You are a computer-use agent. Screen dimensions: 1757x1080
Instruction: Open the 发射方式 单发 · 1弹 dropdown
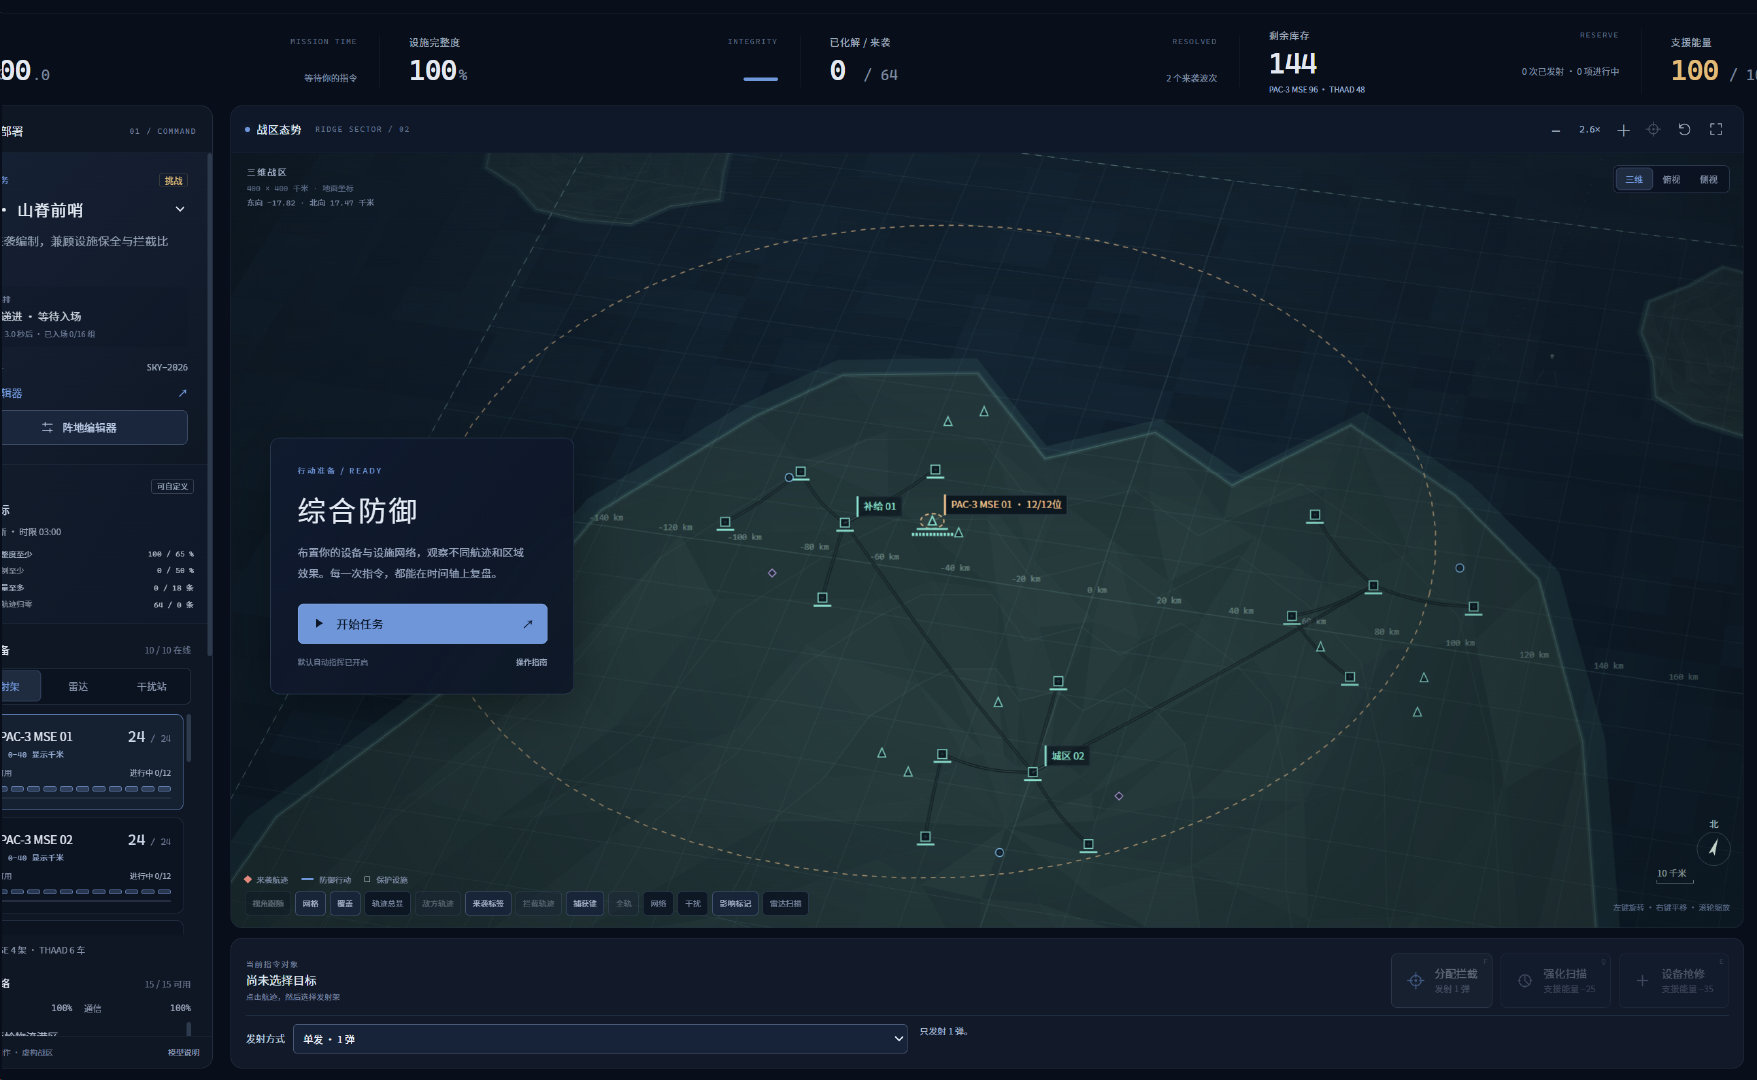pos(600,1039)
